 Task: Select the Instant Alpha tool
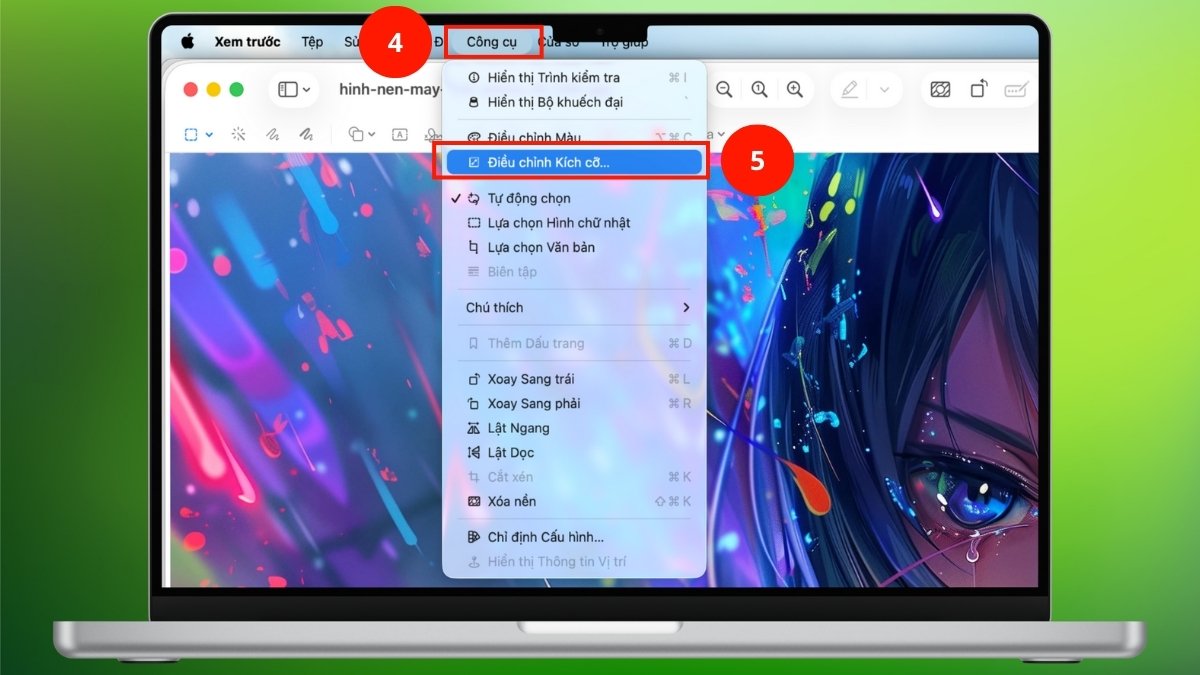click(240, 133)
